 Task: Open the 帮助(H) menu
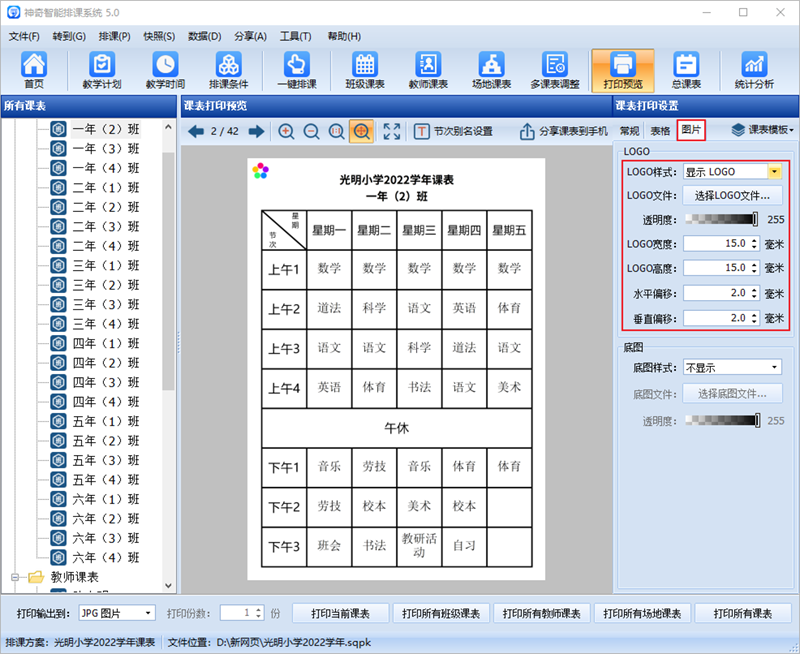point(344,36)
